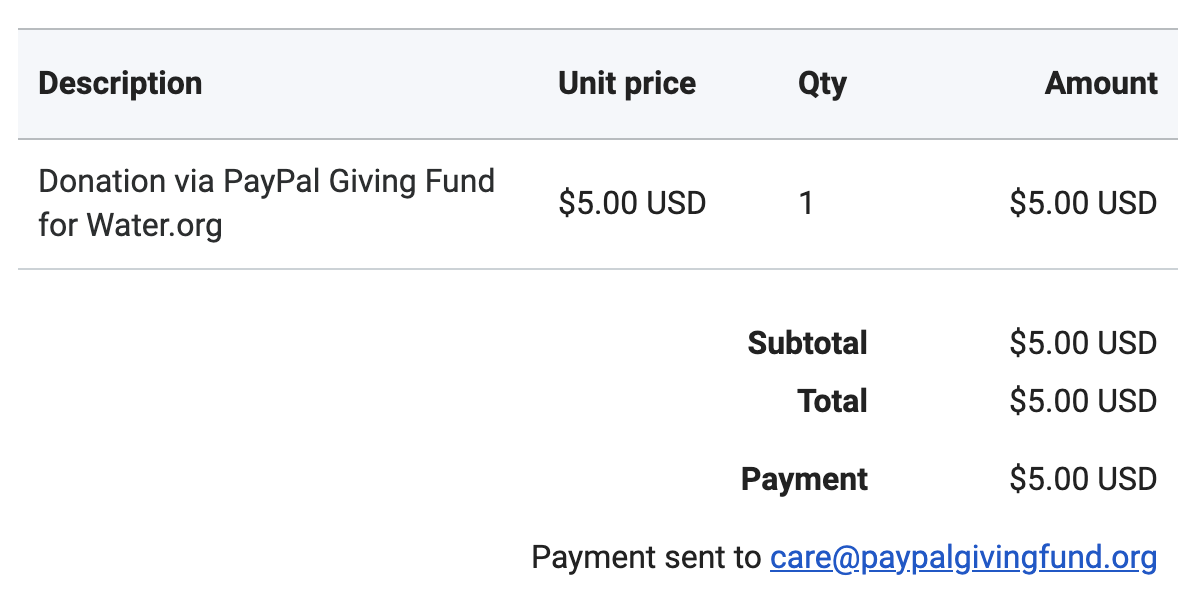Click the Subtotal label
The image size is (1184, 592).
click(x=807, y=343)
